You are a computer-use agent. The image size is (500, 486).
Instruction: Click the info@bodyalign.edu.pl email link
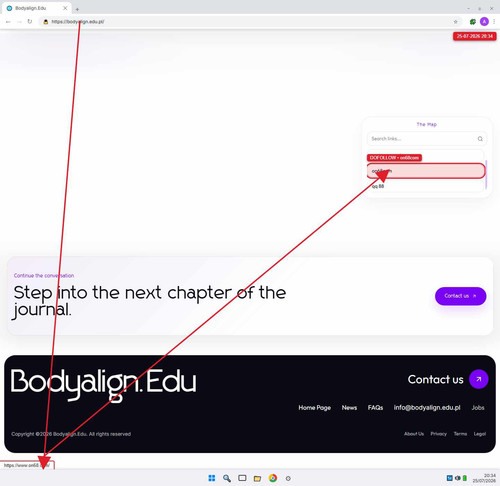(x=427, y=408)
